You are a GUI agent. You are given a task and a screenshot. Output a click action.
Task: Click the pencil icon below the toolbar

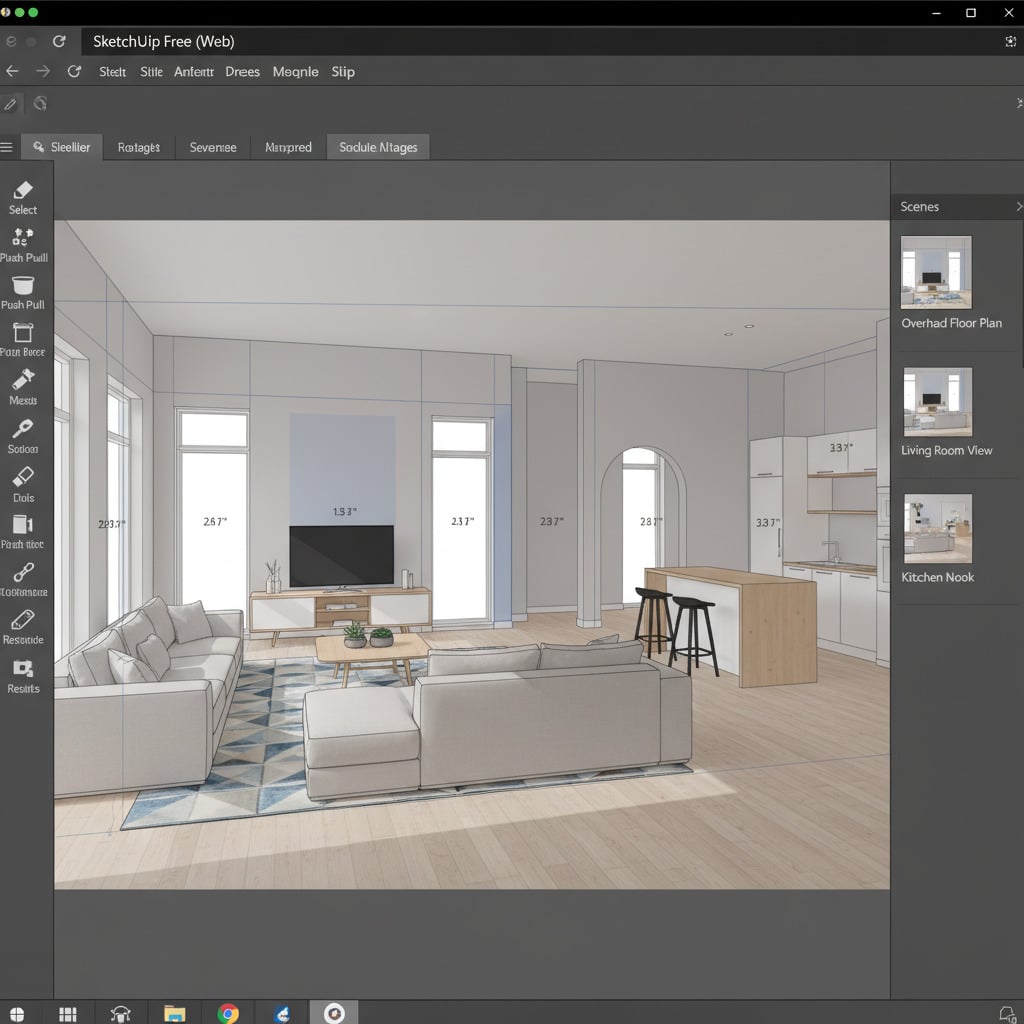tap(10, 103)
